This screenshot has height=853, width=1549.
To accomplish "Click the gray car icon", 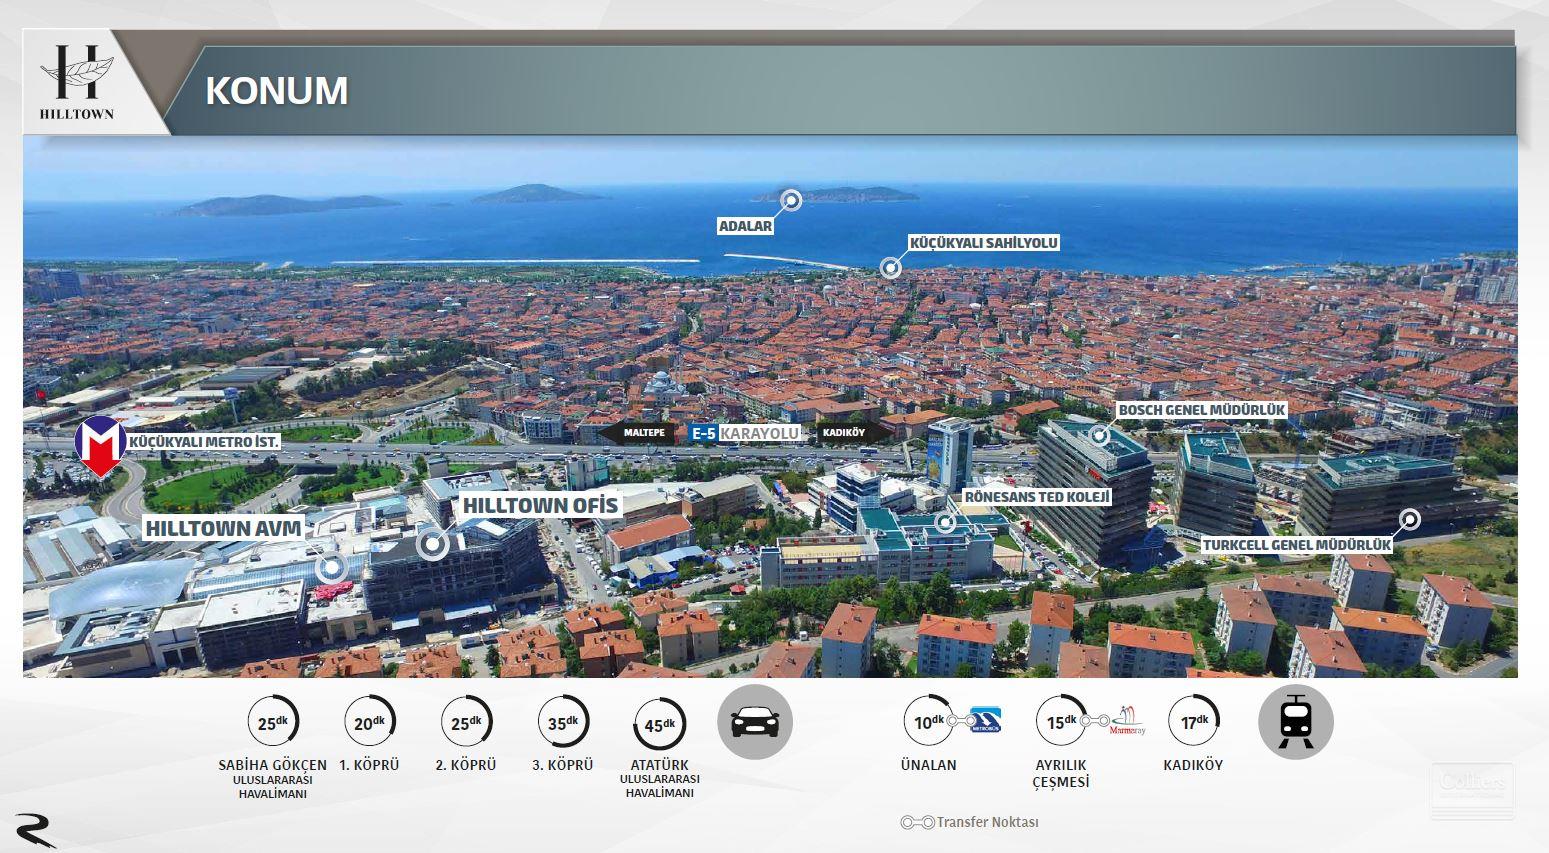I will [x=755, y=722].
